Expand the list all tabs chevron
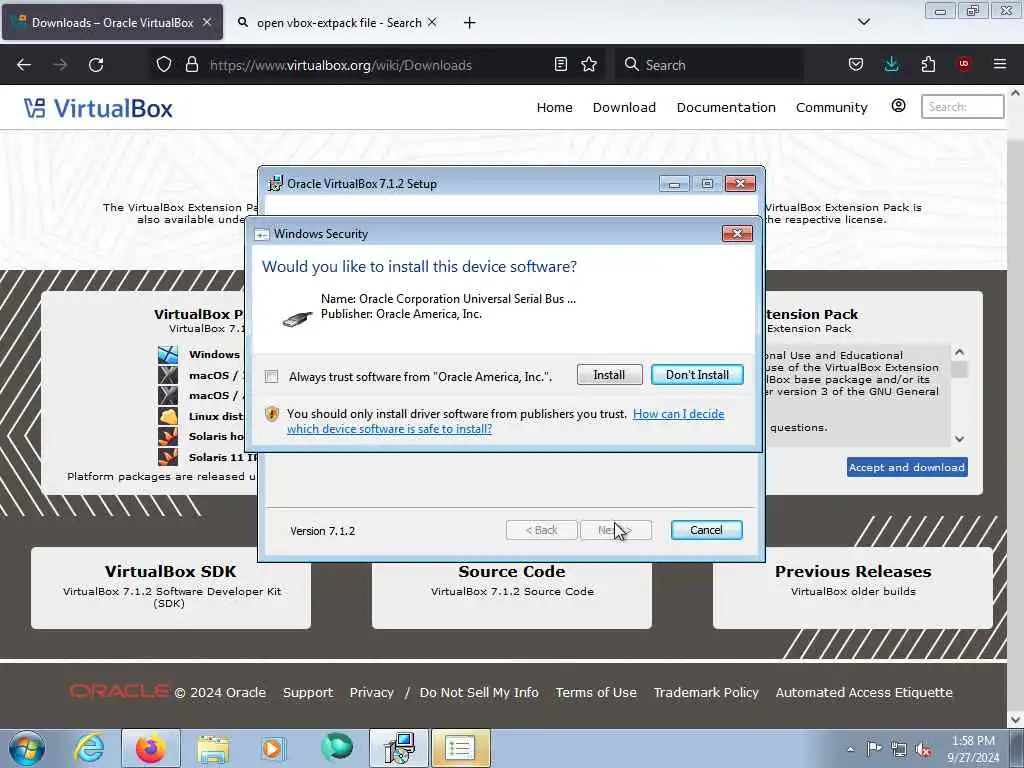 pyautogui.click(x=863, y=22)
